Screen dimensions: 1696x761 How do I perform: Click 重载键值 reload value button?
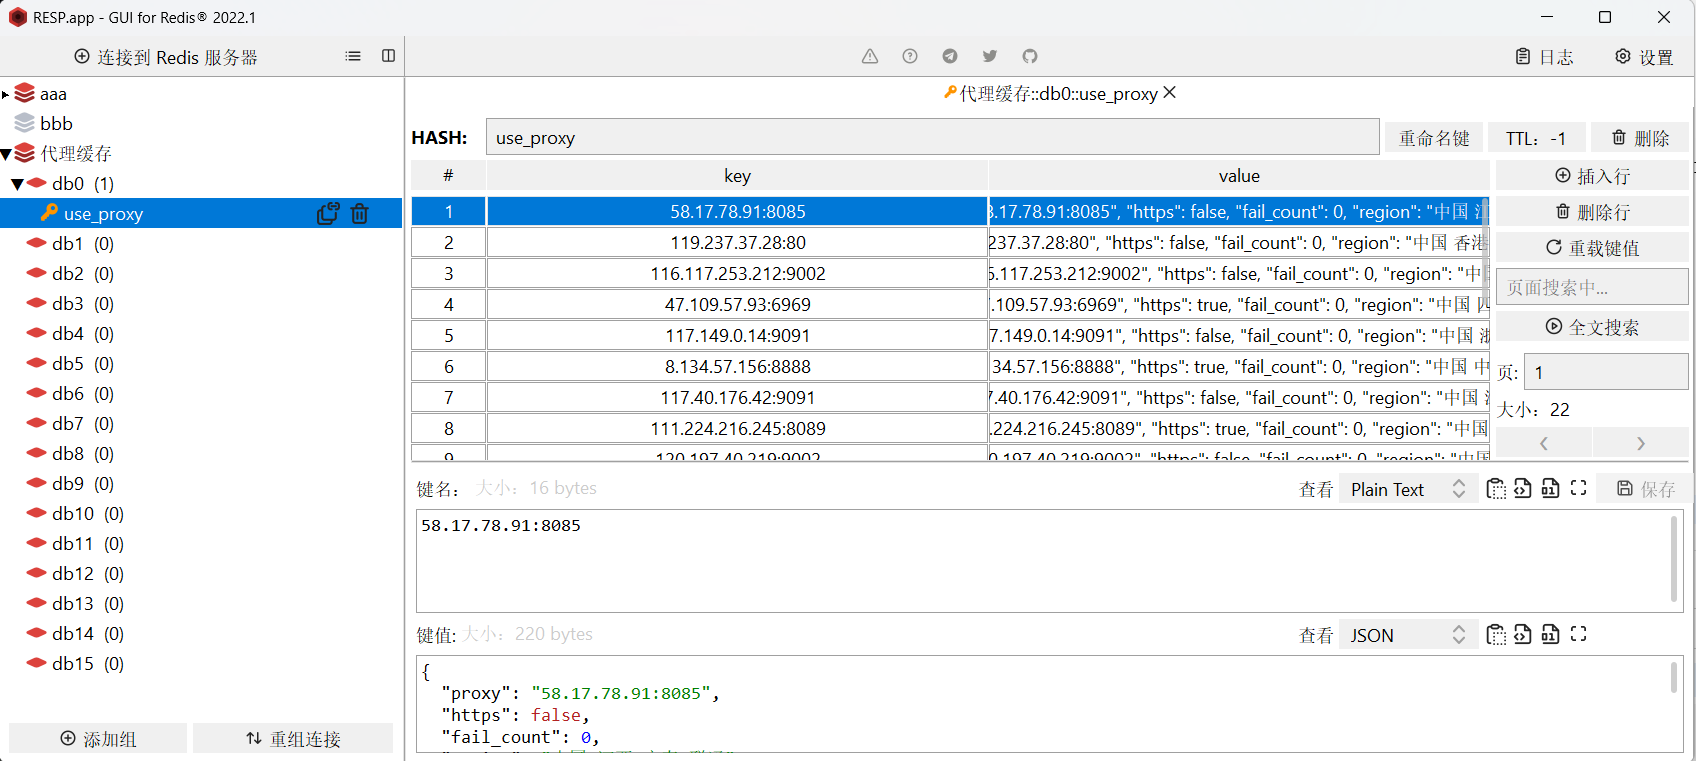tap(1592, 248)
